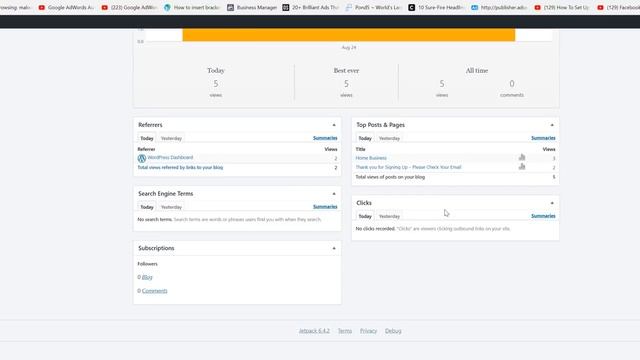This screenshot has height=360, width=640.
Task: Open the (223) Google AdW... bookmark
Action: [x=129, y=7]
